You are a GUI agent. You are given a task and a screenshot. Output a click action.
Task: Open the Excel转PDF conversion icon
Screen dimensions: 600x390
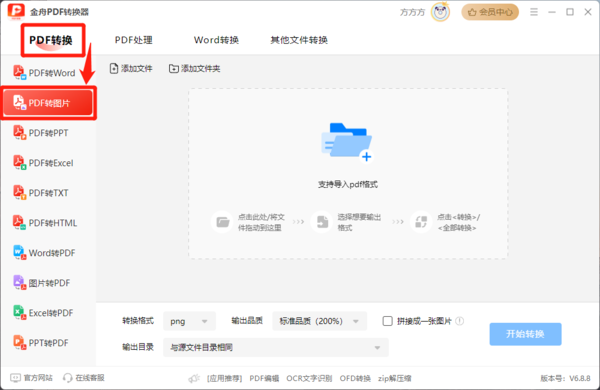(19, 312)
